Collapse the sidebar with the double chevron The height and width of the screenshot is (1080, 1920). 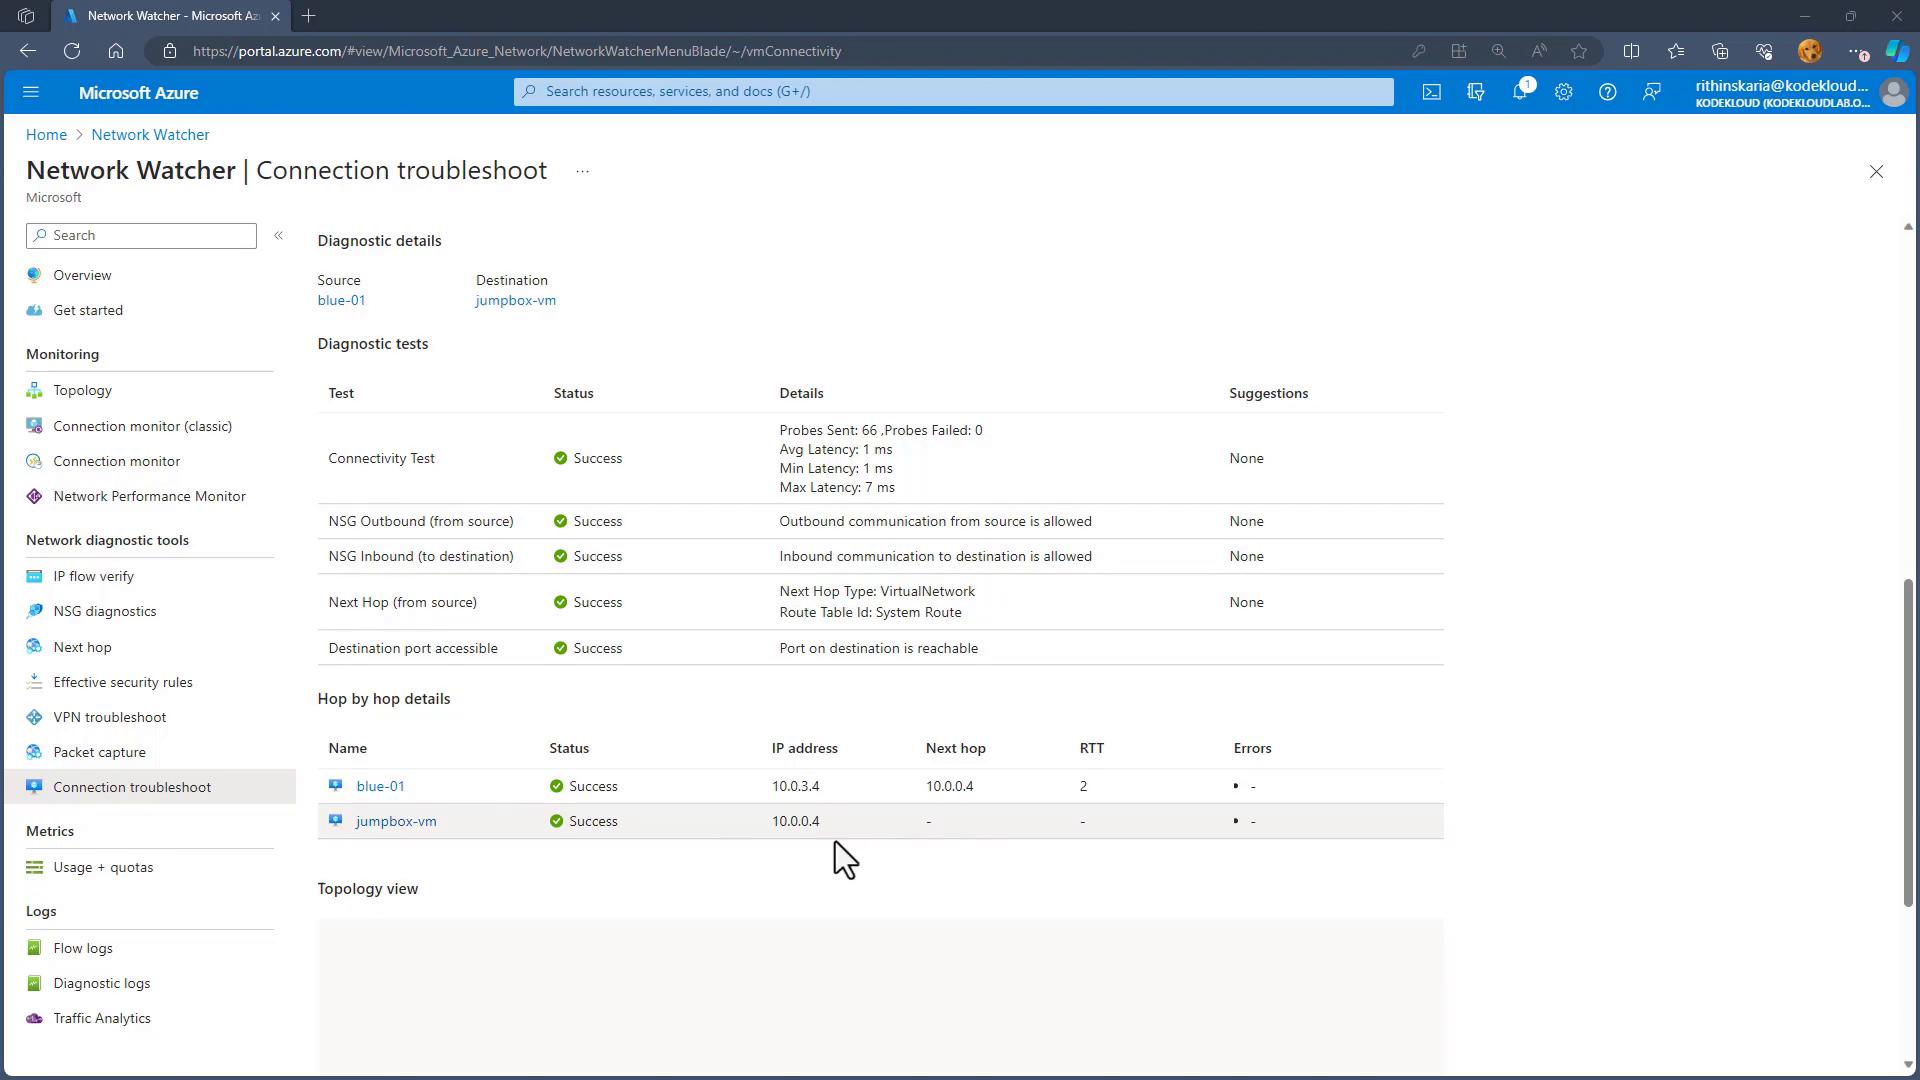click(x=279, y=235)
